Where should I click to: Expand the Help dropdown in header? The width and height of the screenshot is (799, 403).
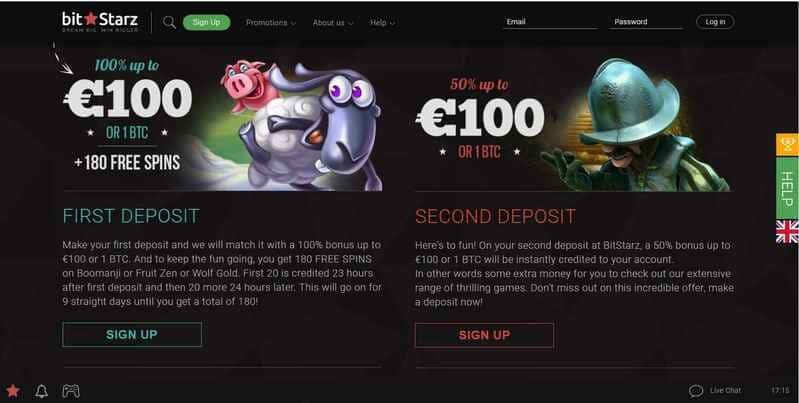(x=382, y=23)
